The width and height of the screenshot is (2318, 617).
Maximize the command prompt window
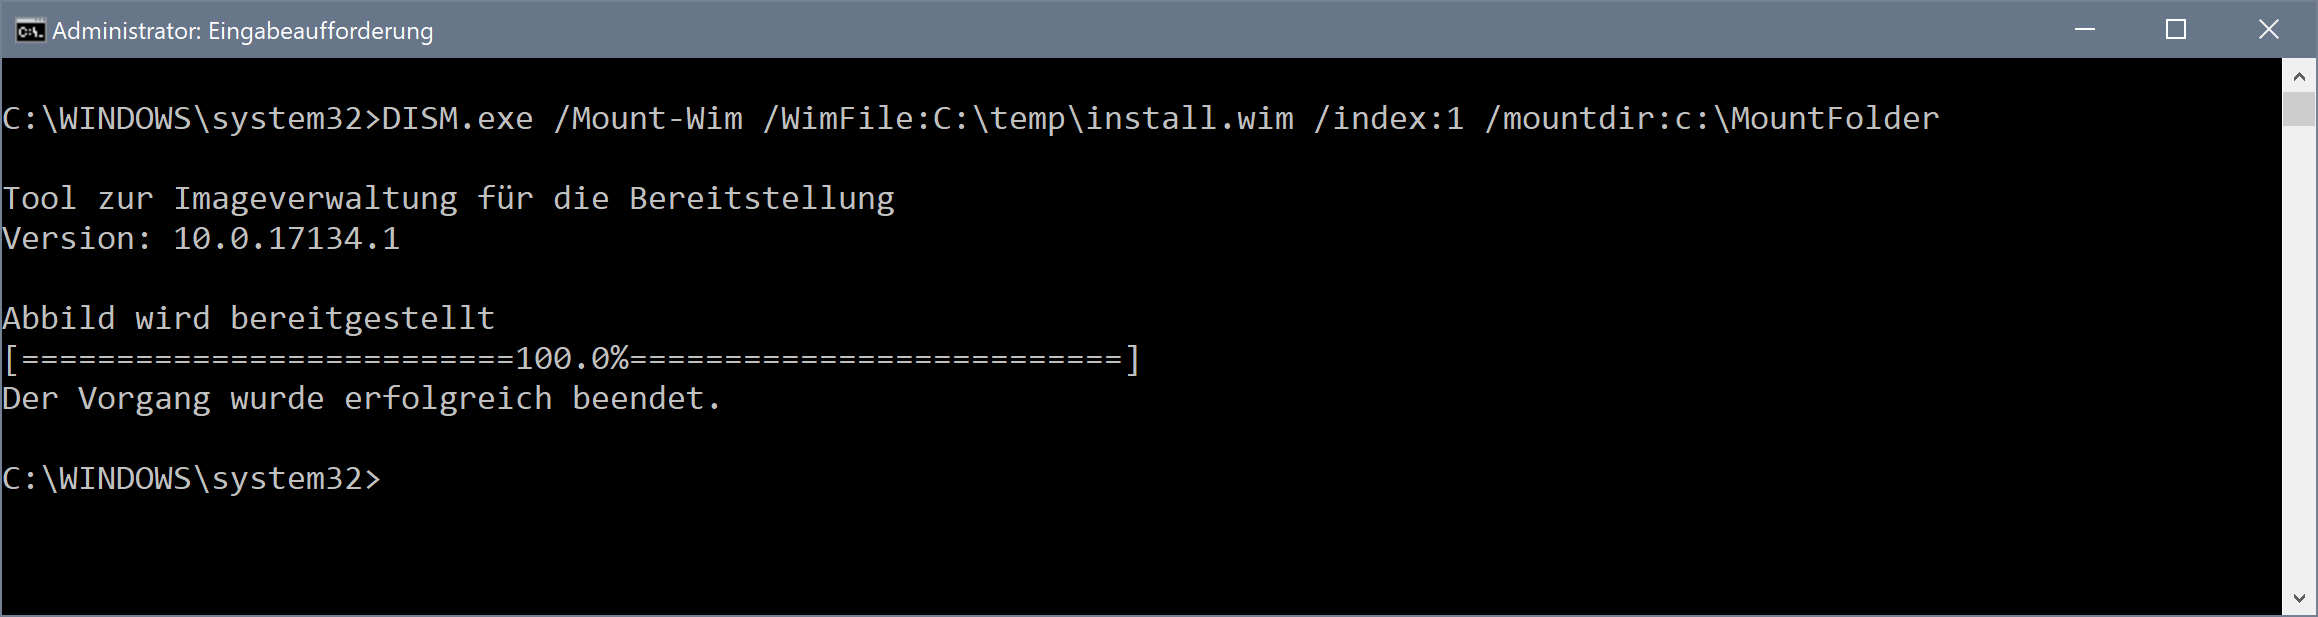pos(2176,30)
